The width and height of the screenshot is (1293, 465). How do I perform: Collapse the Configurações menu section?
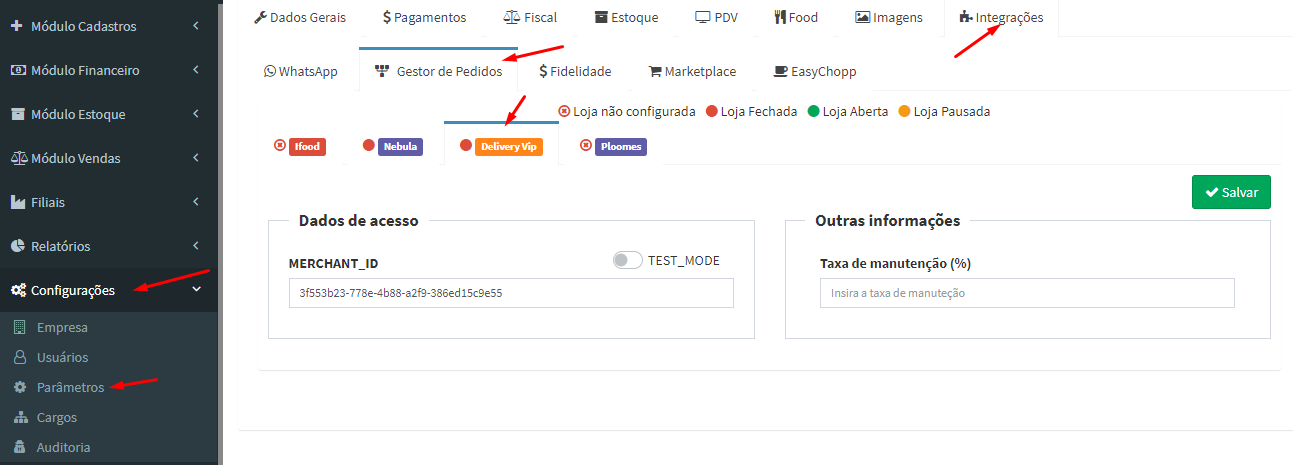coord(196,290)
